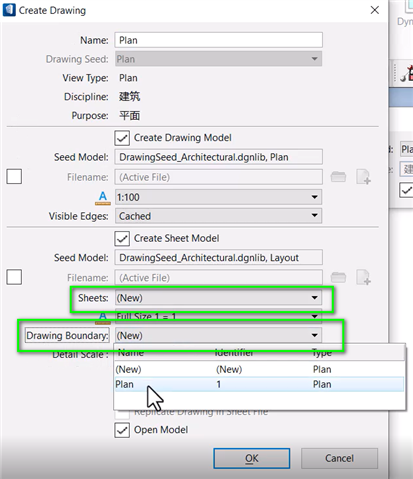Browse folder icon for drawing model Filename
This screenshot has width=413, height=479.
coord(338,177)
